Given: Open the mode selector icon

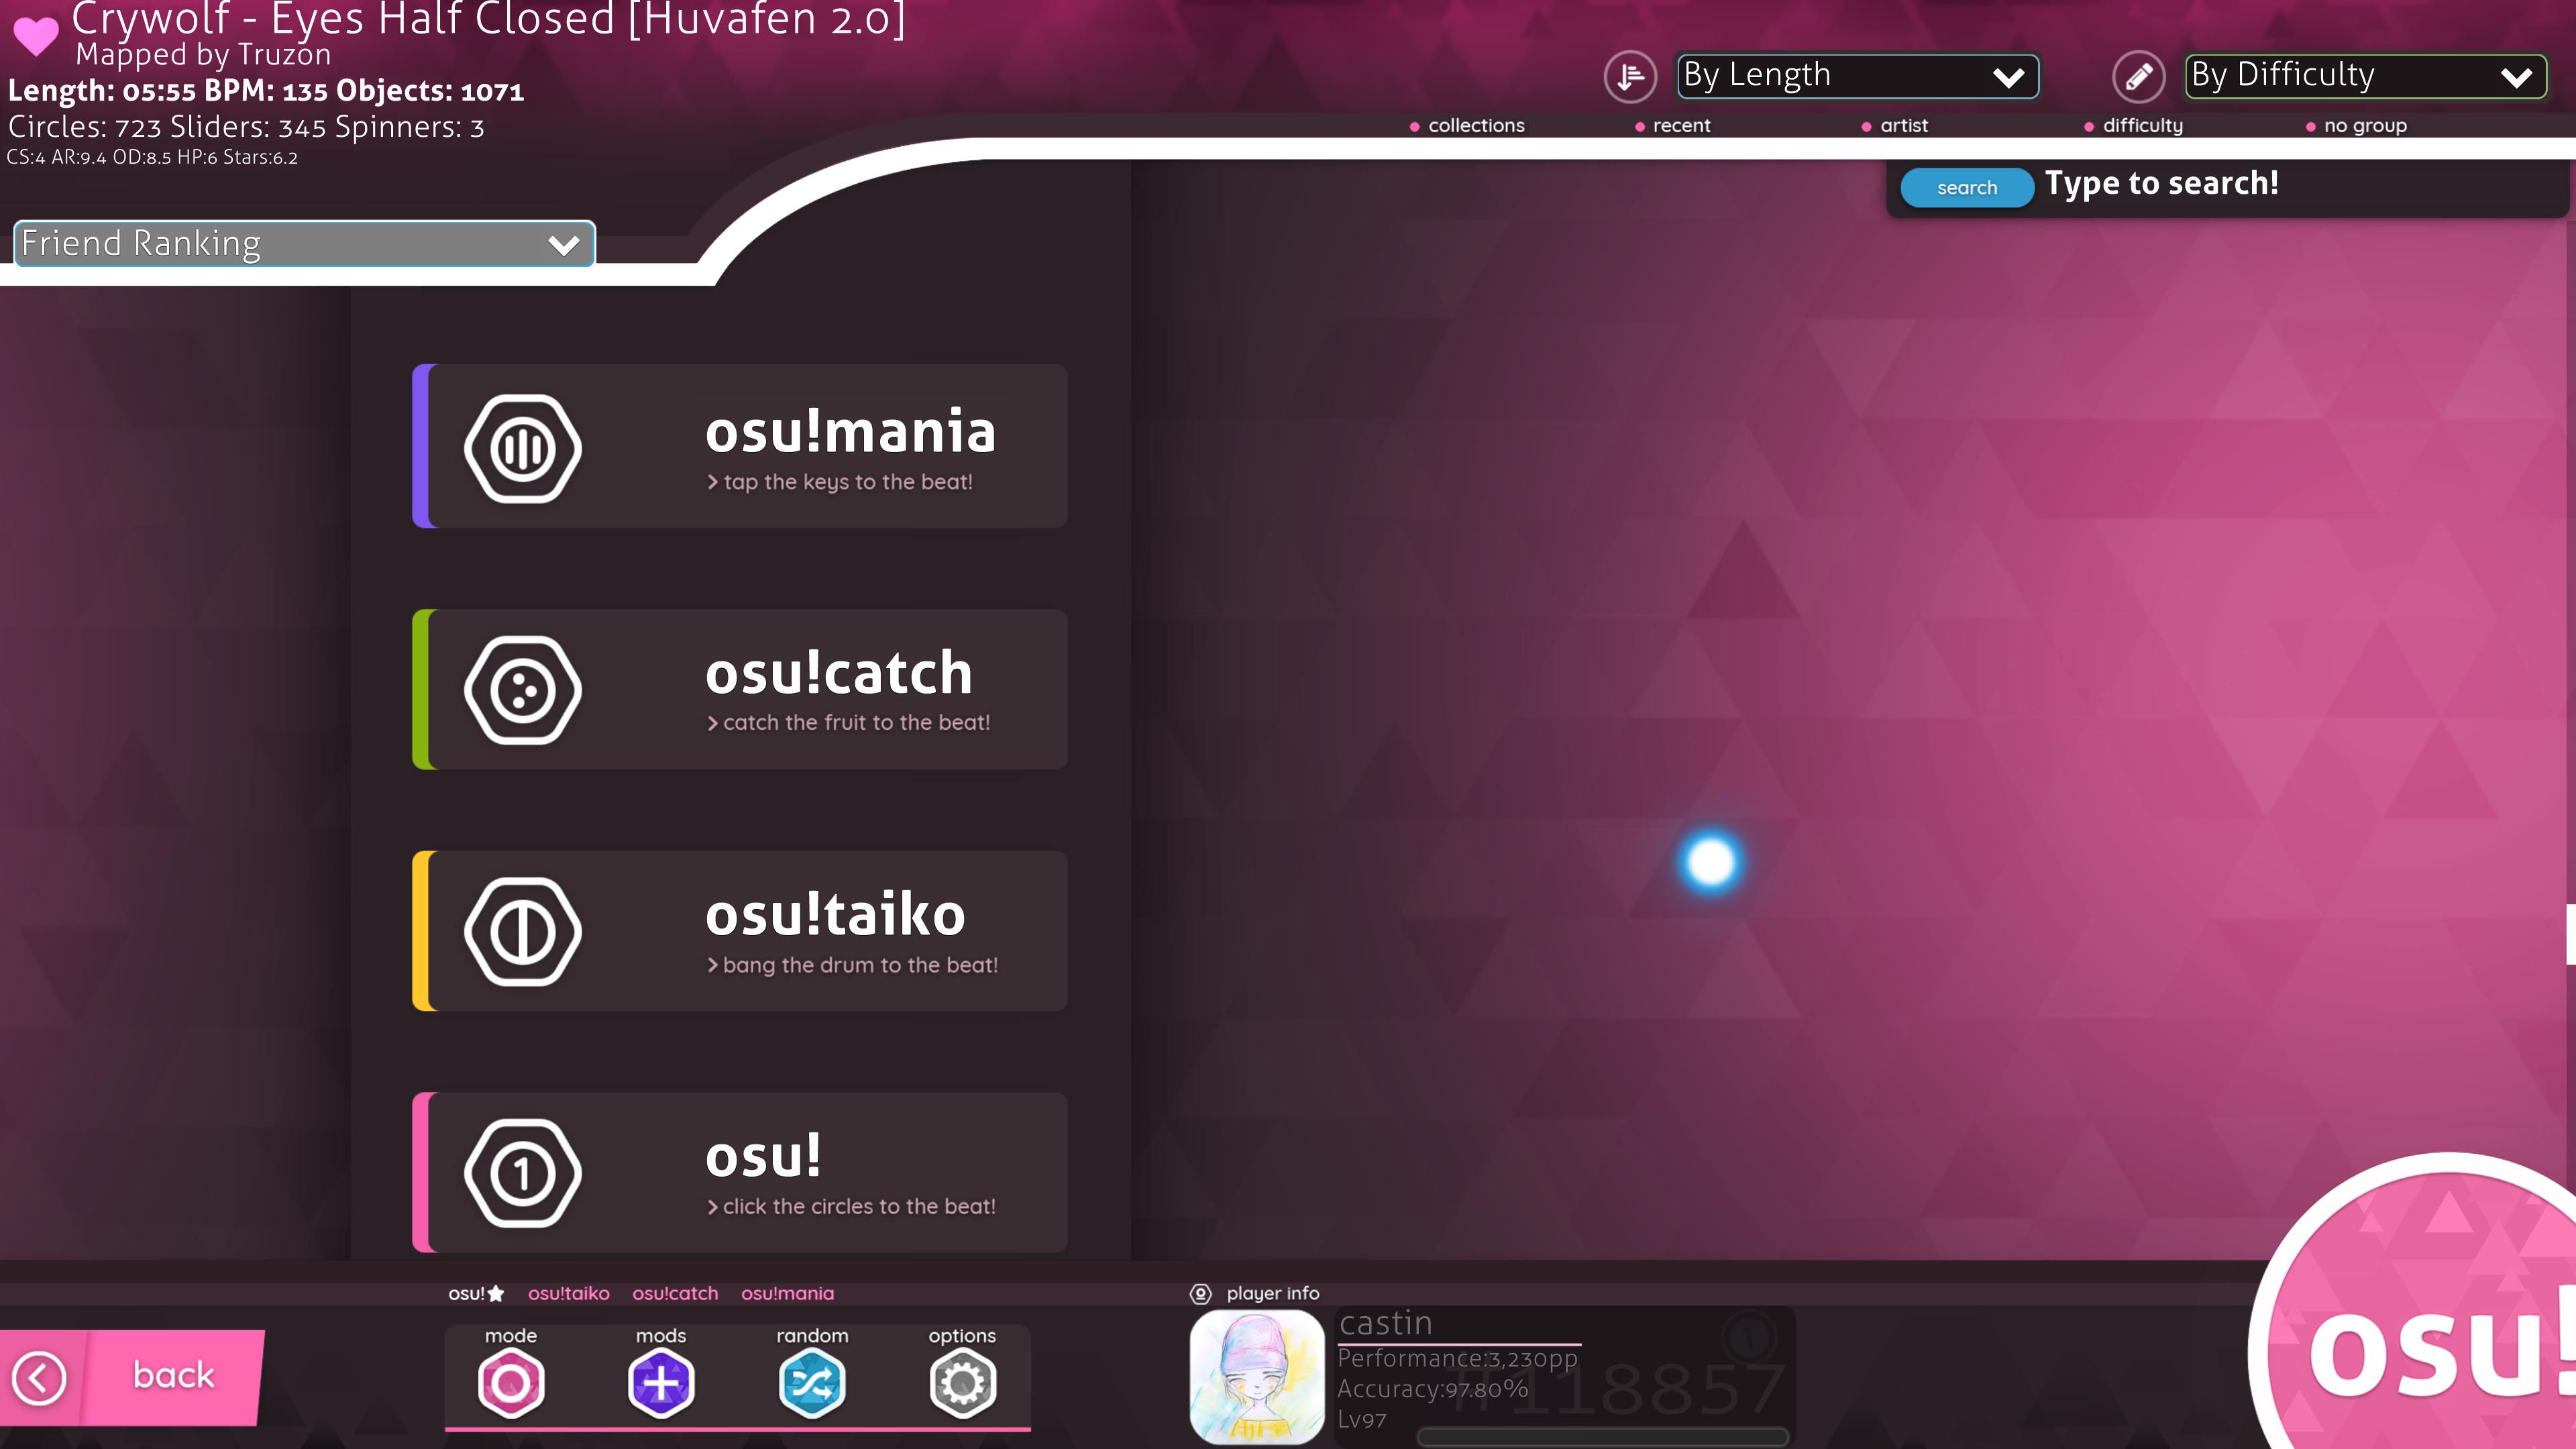Looking at the screenshot, I should point(511,1383).
